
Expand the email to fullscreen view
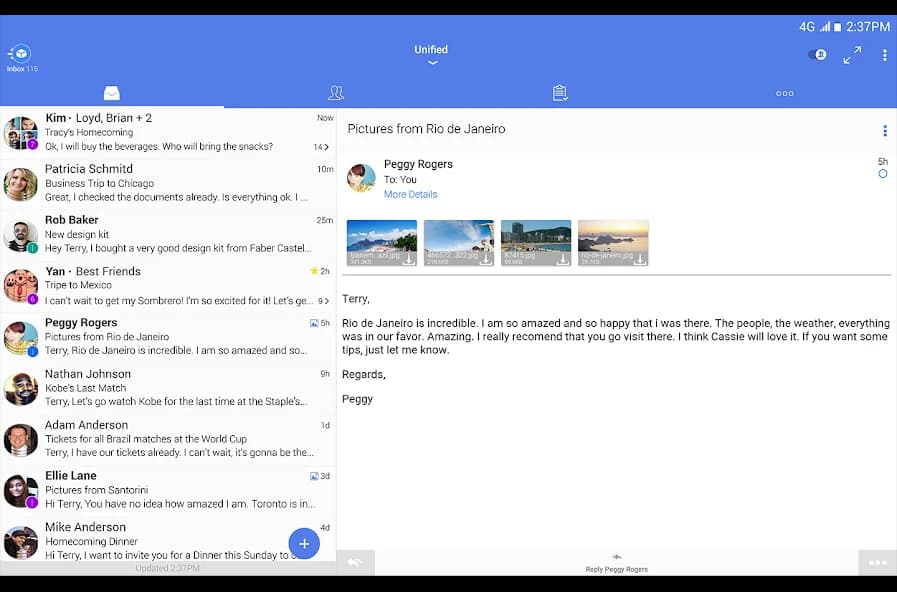click(x=852, y=55)
